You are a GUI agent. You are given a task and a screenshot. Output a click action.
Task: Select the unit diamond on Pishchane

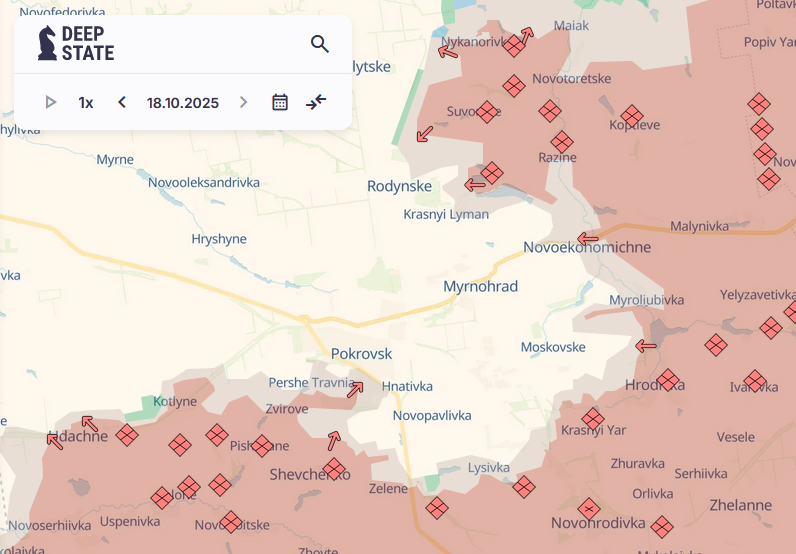pos(262,446)
